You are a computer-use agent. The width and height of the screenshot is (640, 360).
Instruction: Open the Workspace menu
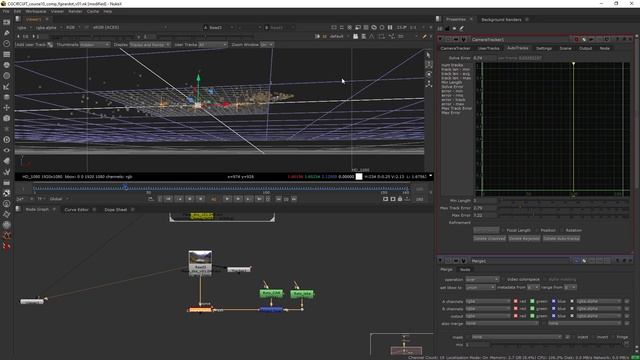36,11
